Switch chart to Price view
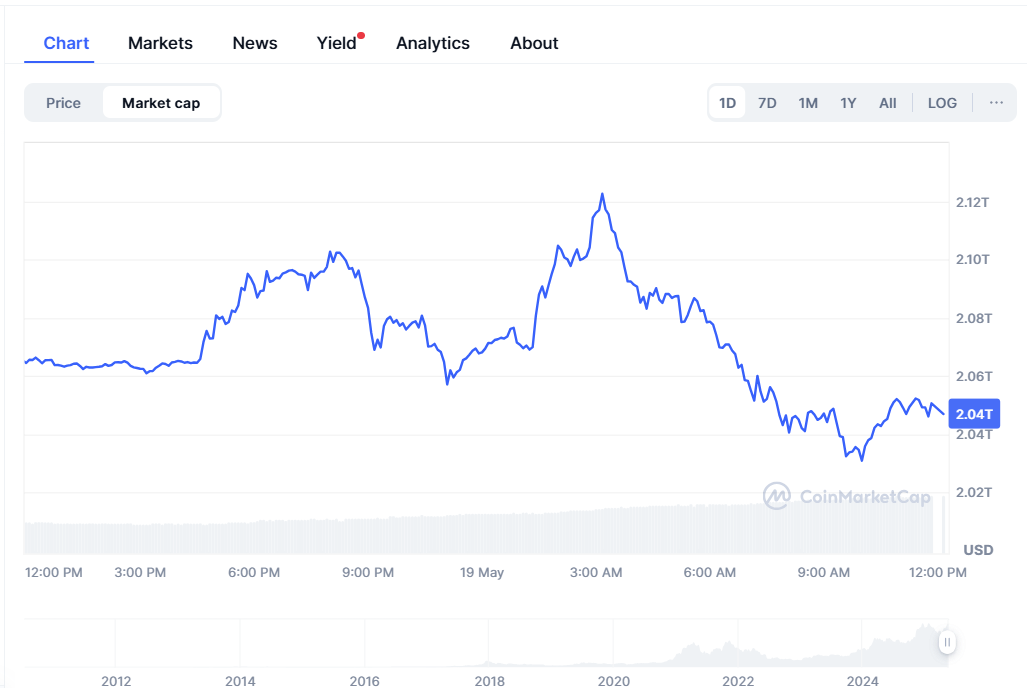Viewport: 1027px width, 688px height. pyautogui.click(x=63, y=103)
